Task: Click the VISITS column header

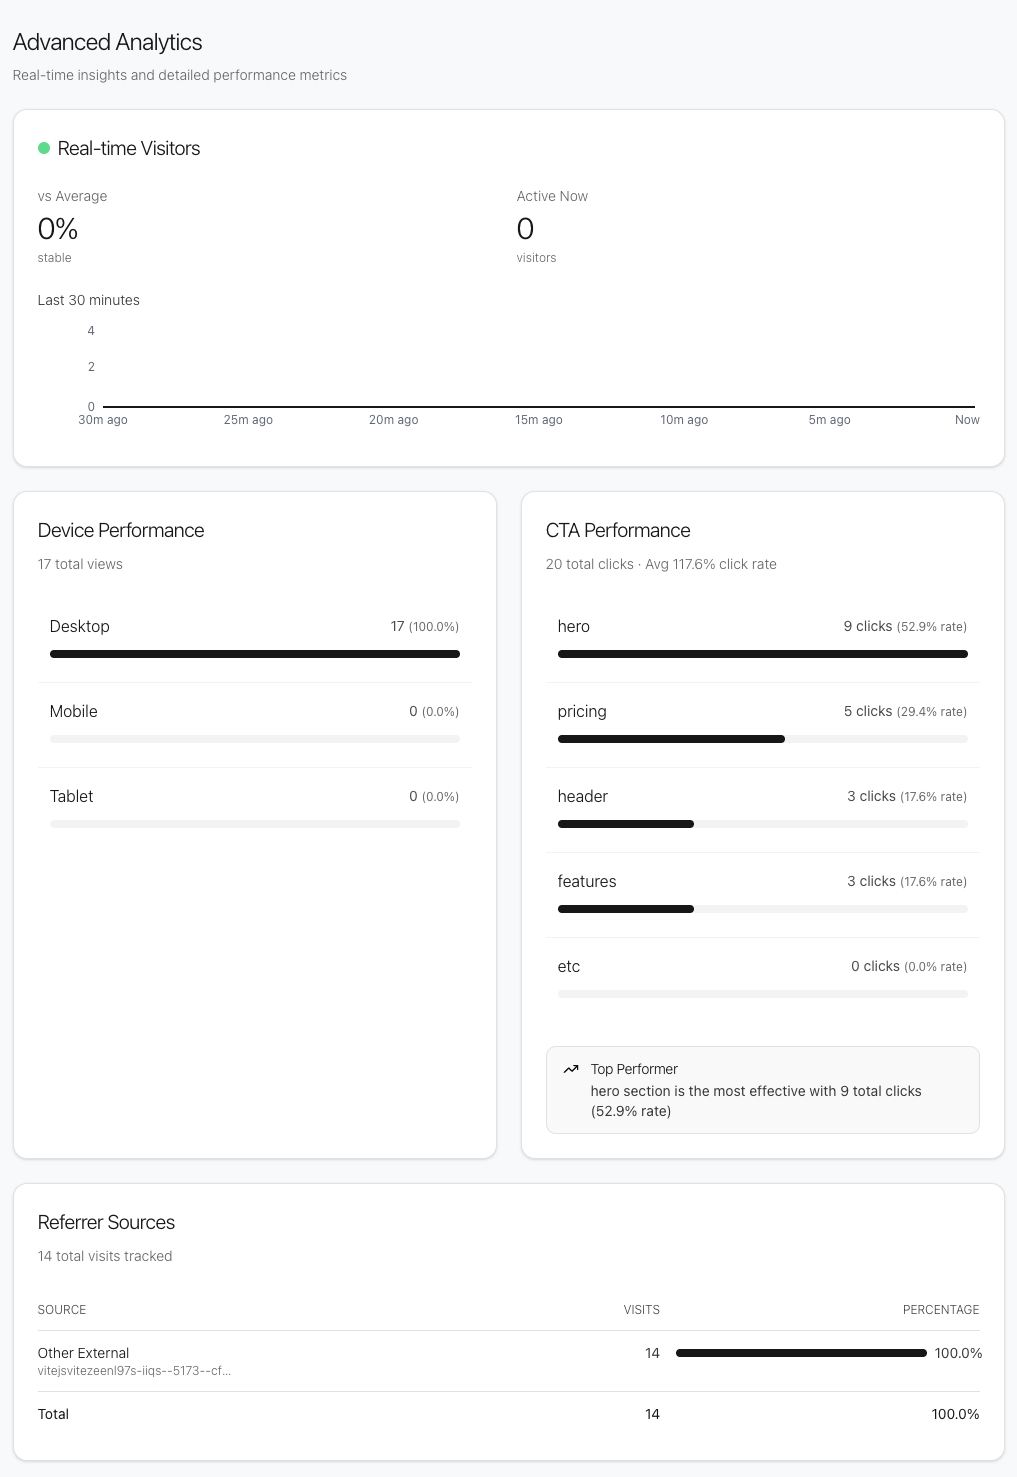Action: click(641, 1310)
